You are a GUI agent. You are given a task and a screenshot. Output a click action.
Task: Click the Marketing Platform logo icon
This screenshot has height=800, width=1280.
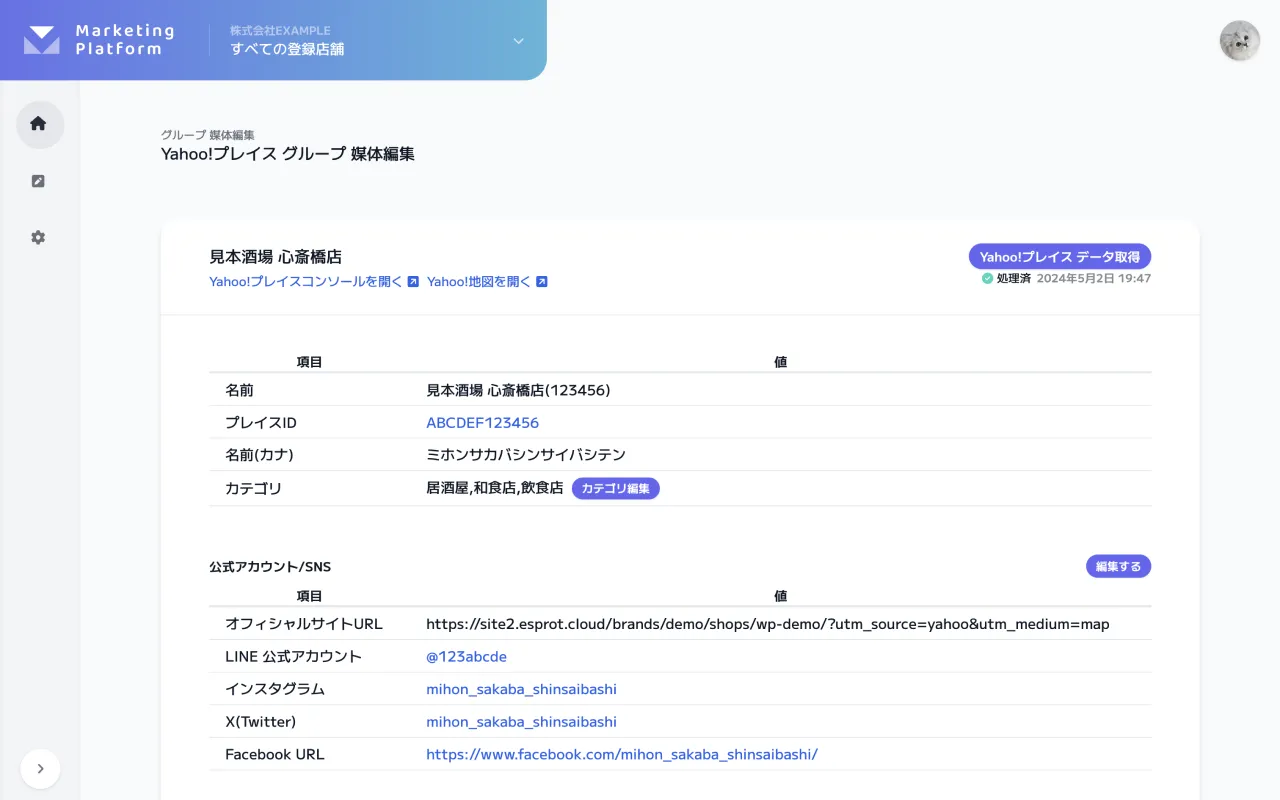tap(39, 40)
